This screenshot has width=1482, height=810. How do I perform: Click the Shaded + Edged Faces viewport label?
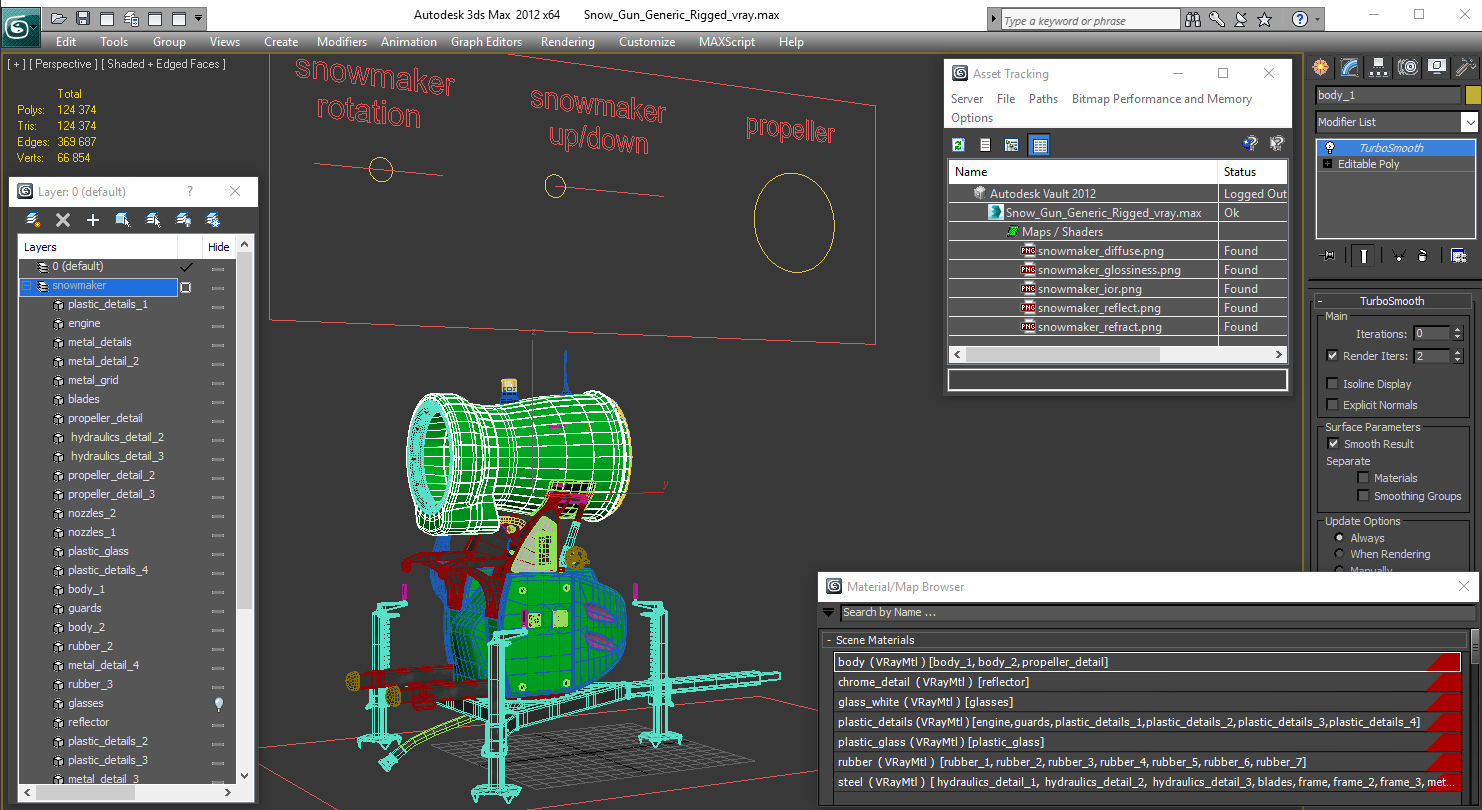(x=166, y=64)
